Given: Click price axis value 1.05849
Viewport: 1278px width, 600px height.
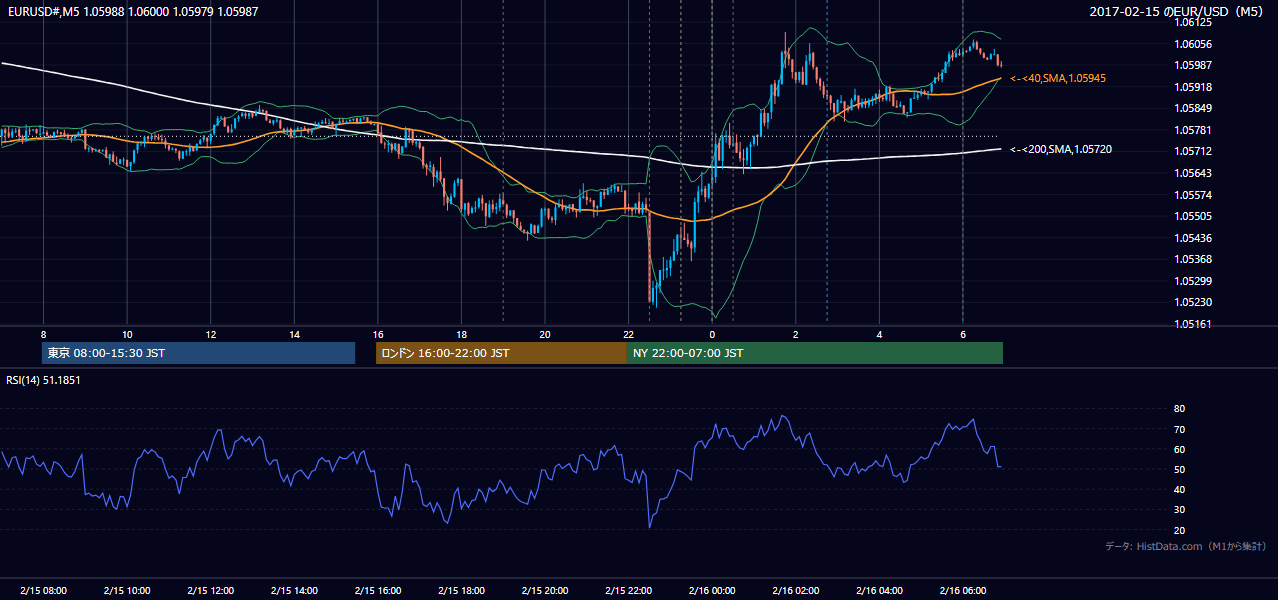Looking at the screenshot, I should click(x=1193, y=108).
